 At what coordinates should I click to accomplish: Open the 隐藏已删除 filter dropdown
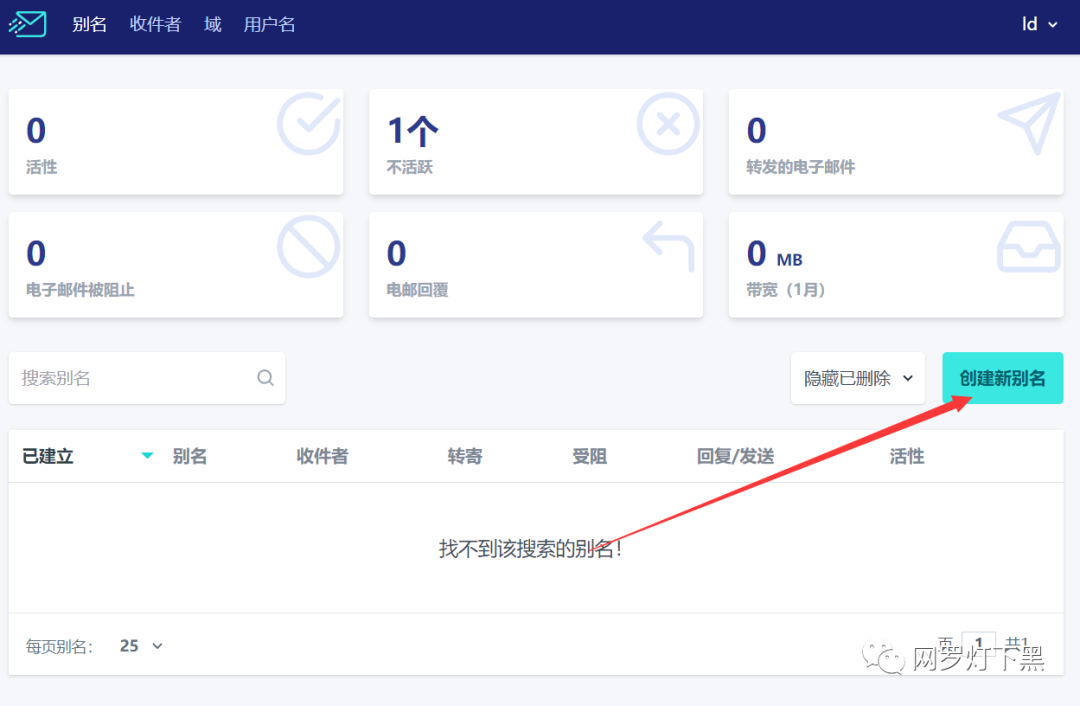858,378
